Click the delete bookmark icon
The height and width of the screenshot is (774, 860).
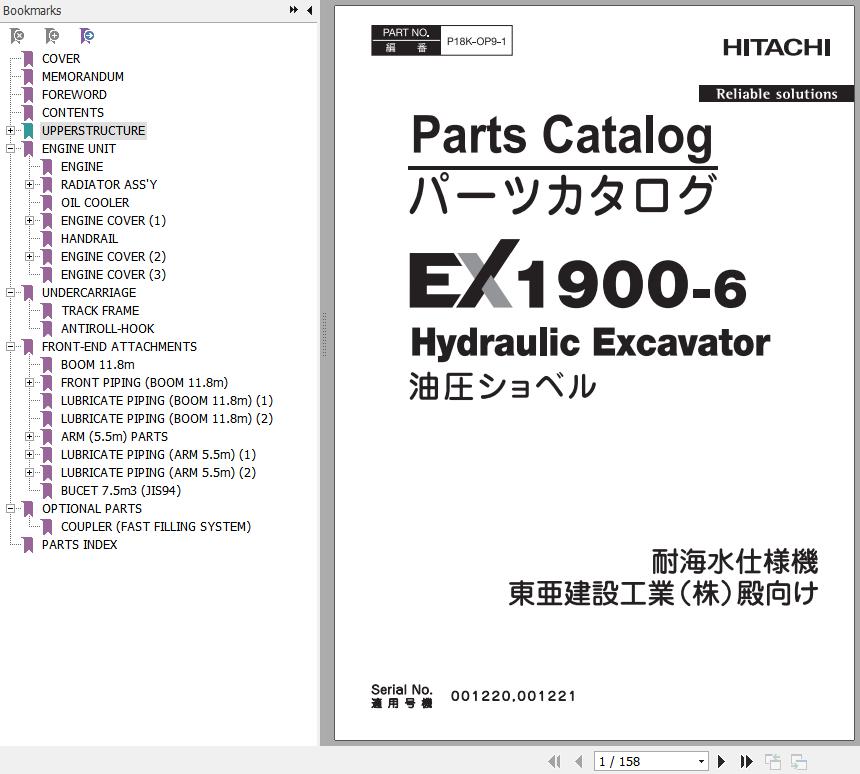click(x=17, y=36)
